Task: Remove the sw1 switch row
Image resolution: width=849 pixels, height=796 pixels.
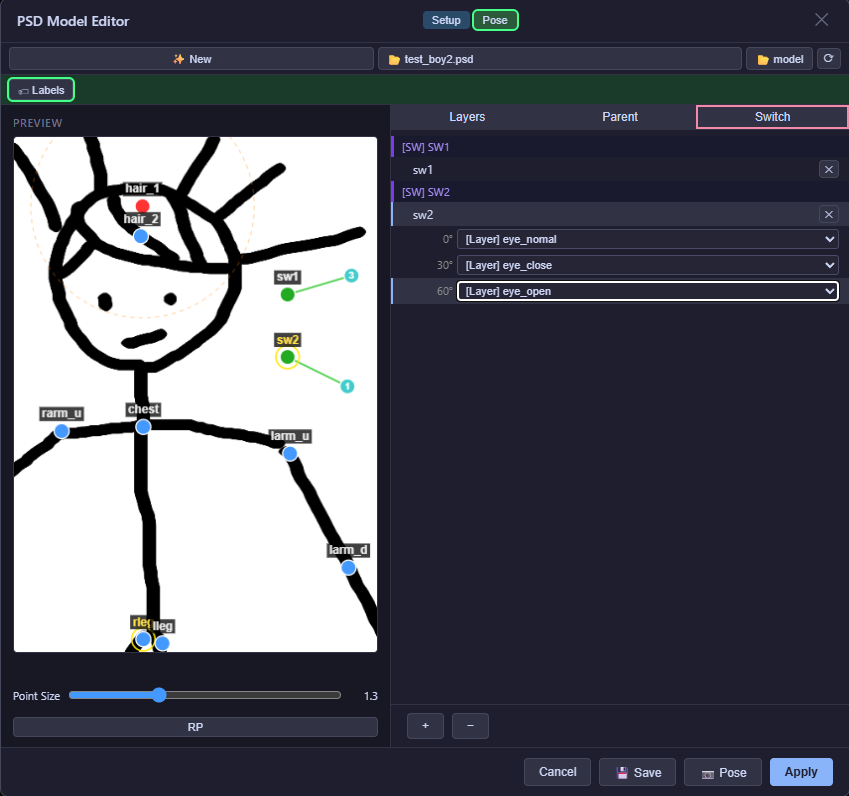Action: click(x=828, y=169)
